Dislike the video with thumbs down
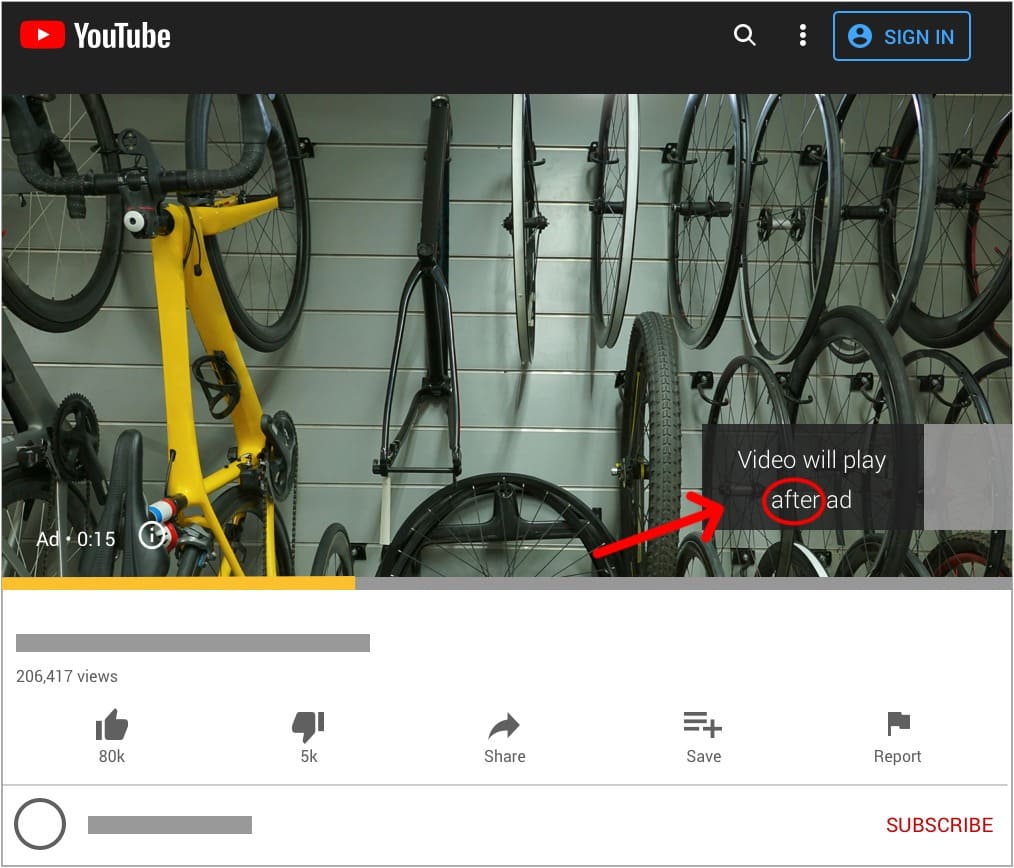1014x868 pixels. pyautogui.click(x=308, y=726)
